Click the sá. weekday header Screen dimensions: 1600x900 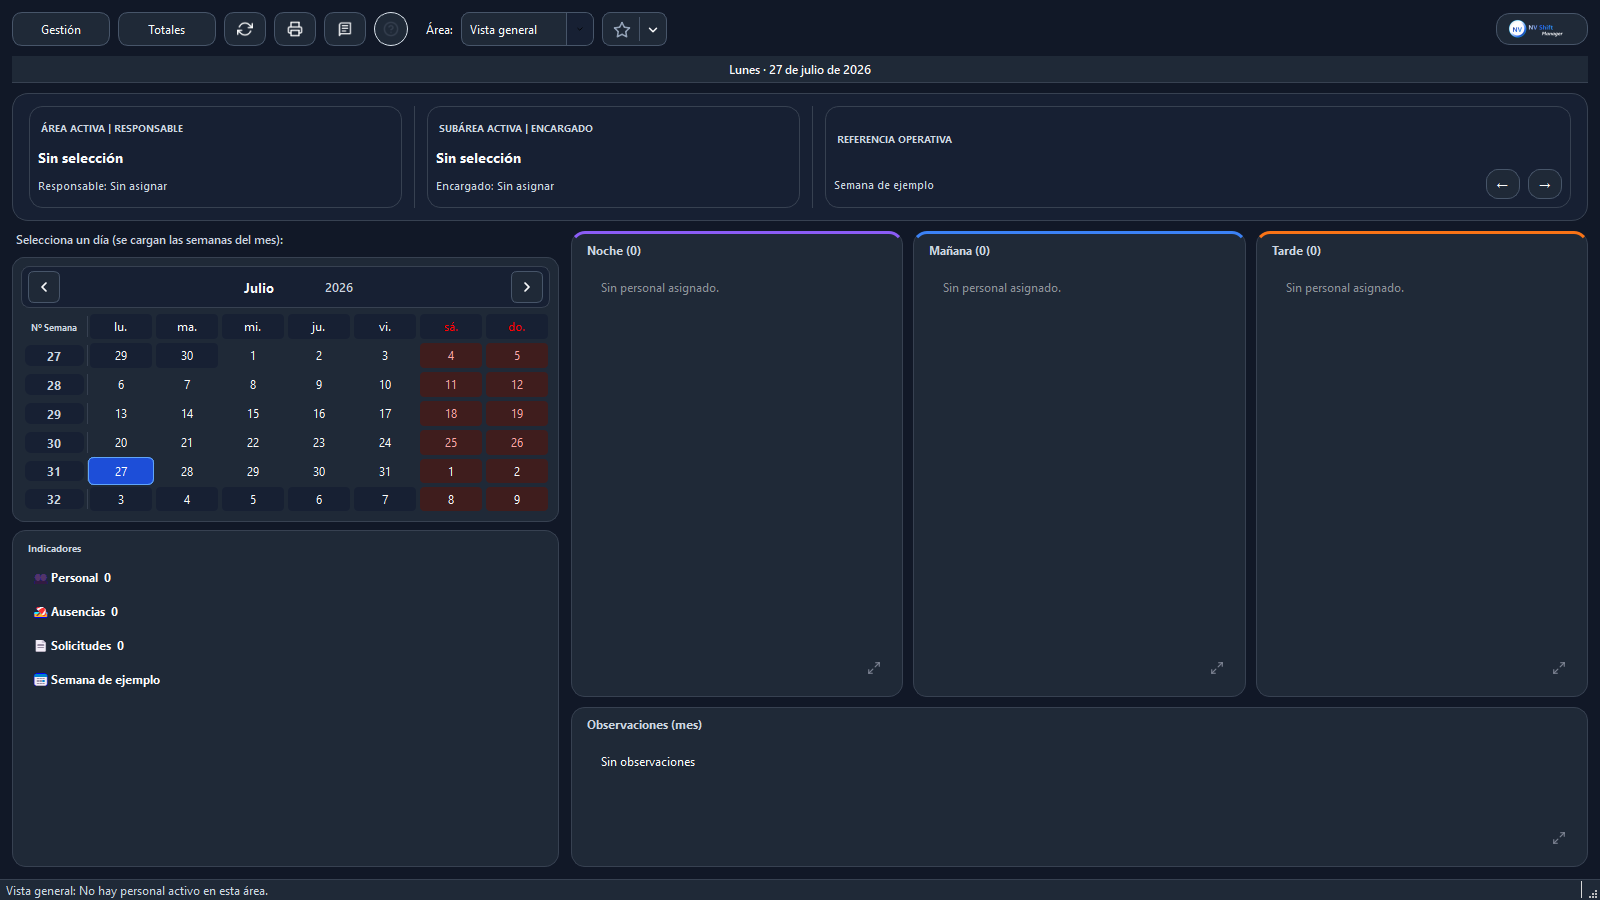pos(451,327)
